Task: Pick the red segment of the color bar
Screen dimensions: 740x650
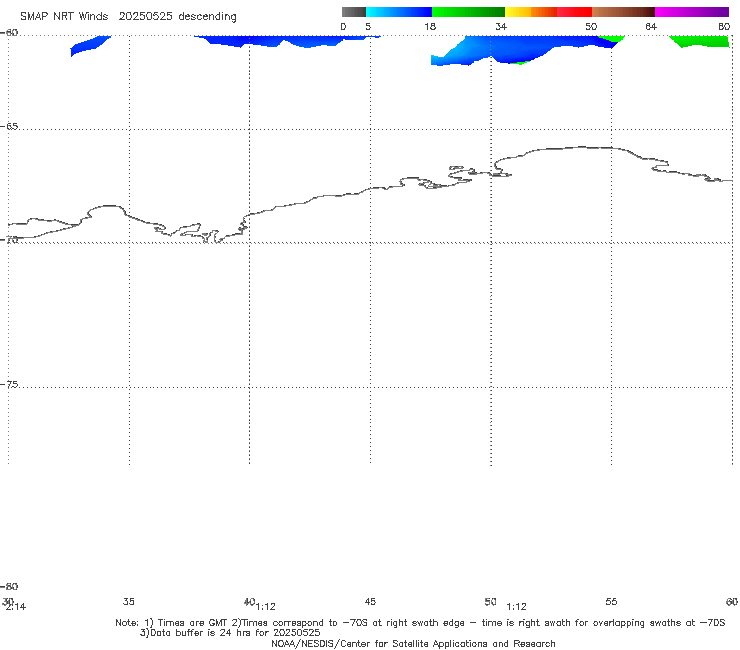Action: coord(574,12)
